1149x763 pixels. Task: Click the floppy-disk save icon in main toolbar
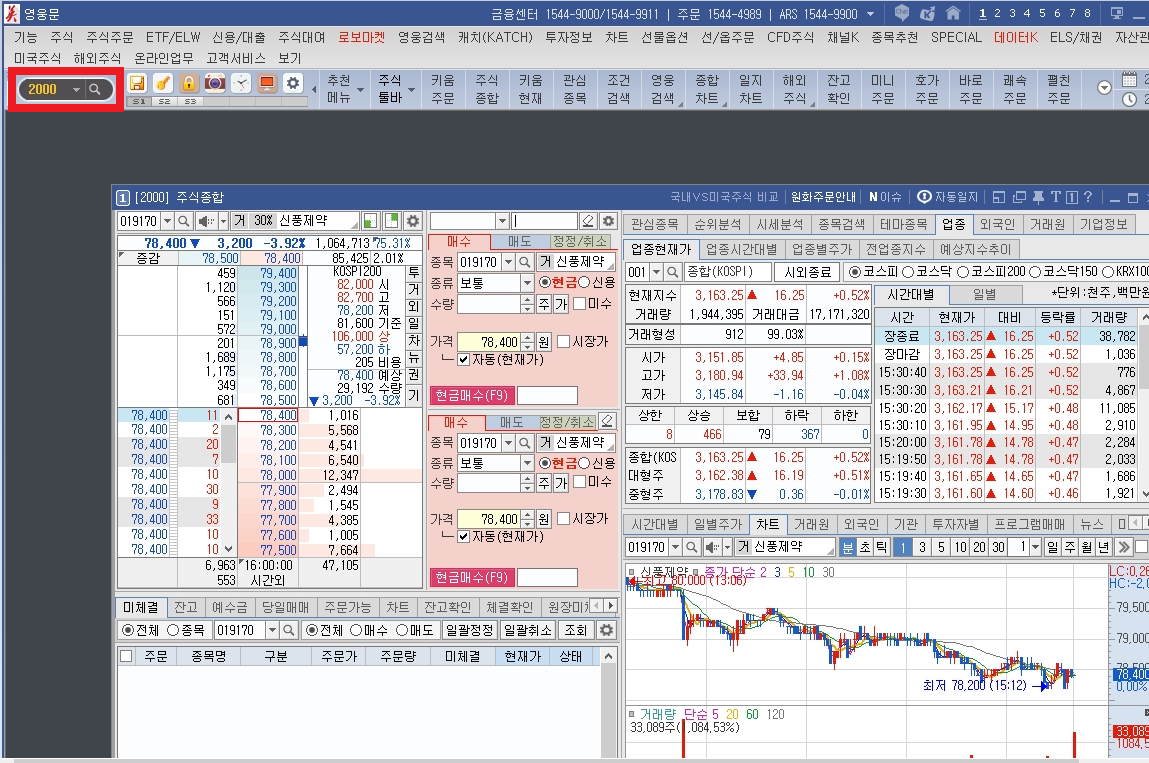pyautogui.click(x=137, y=84)
